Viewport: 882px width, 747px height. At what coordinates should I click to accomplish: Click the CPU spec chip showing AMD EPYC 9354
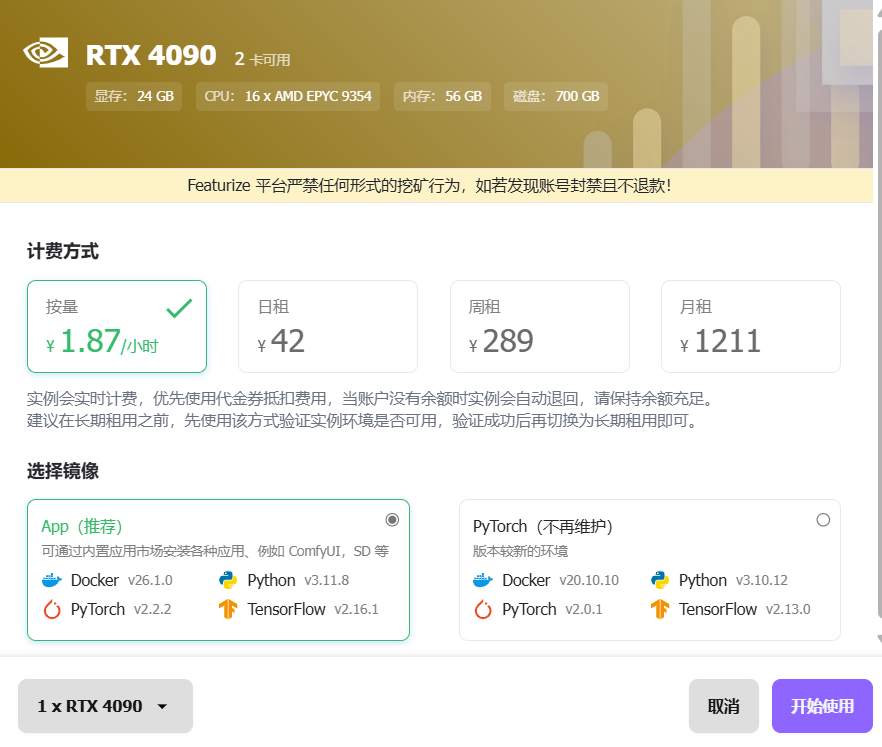(x=287, y=96)
